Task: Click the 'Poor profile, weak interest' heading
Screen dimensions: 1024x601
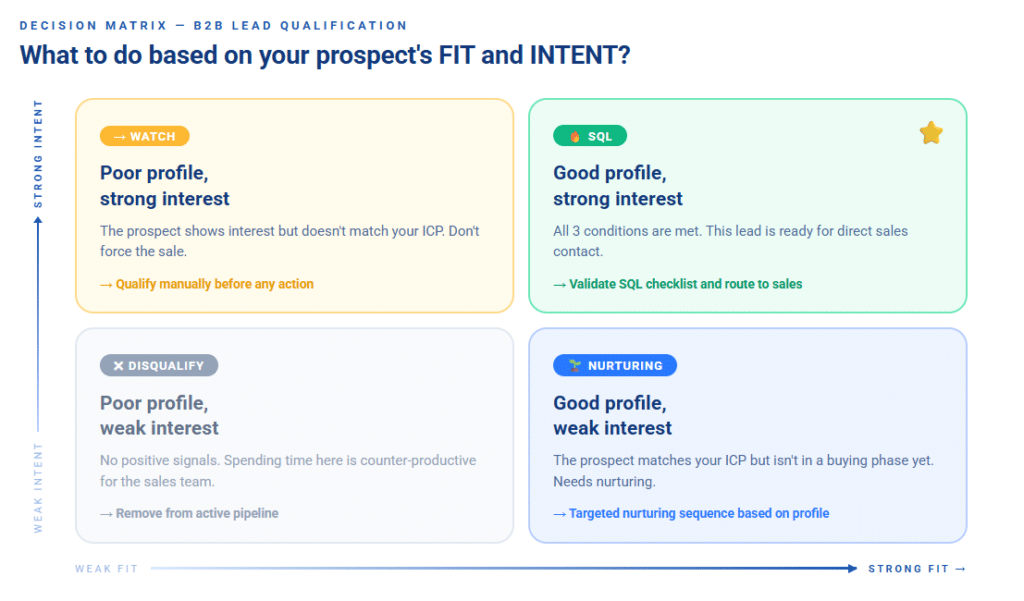Action: click(x=159, y=415)
